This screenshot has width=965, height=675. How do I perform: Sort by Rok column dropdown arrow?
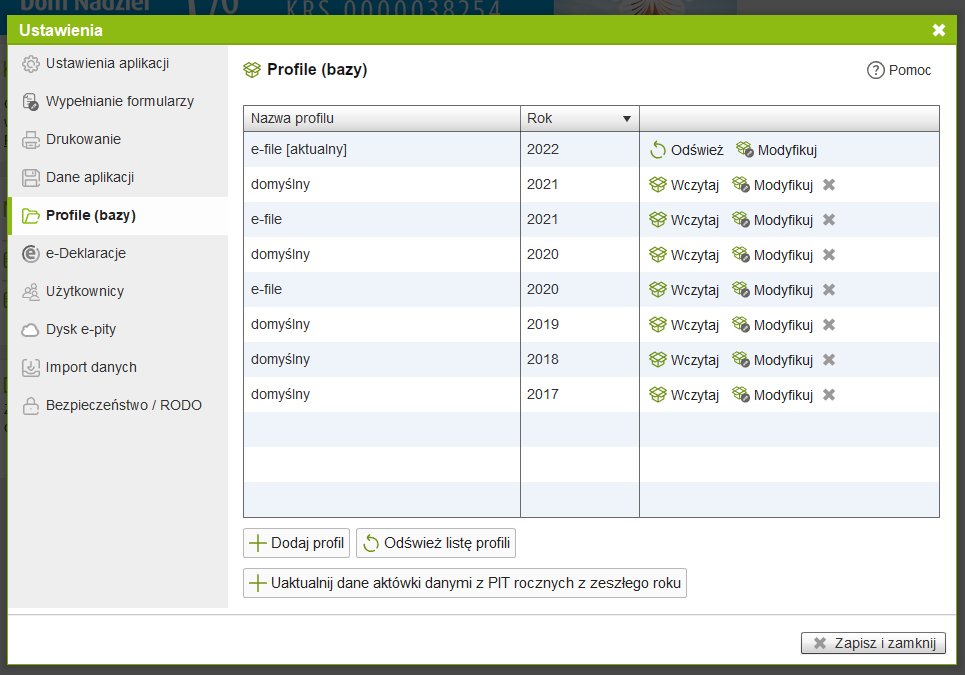point(627,119)
